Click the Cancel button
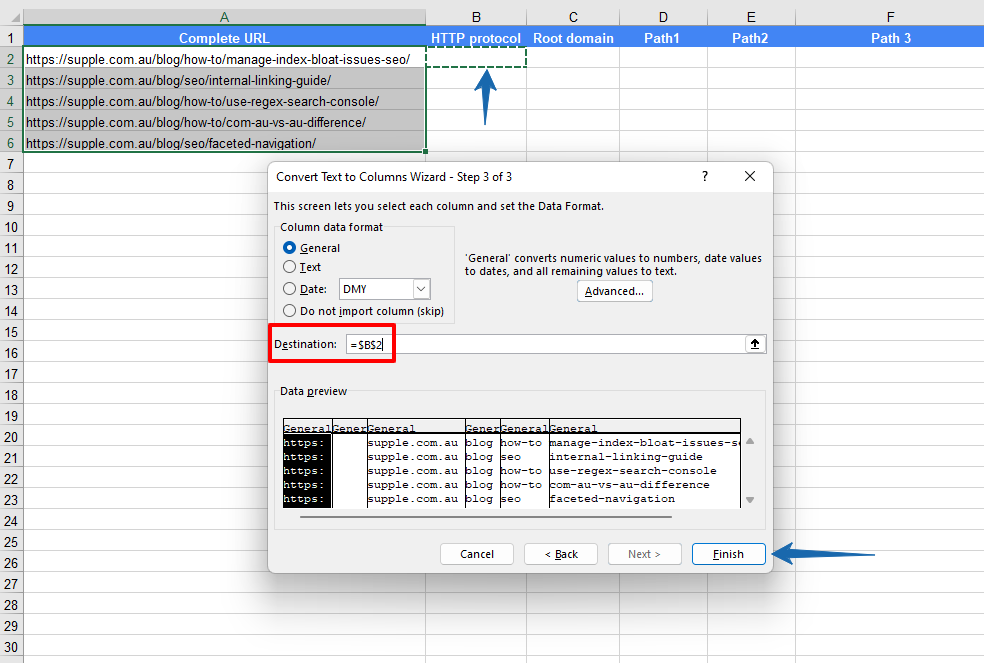Screen dimensions: 984x663 (x=477, y=554)
